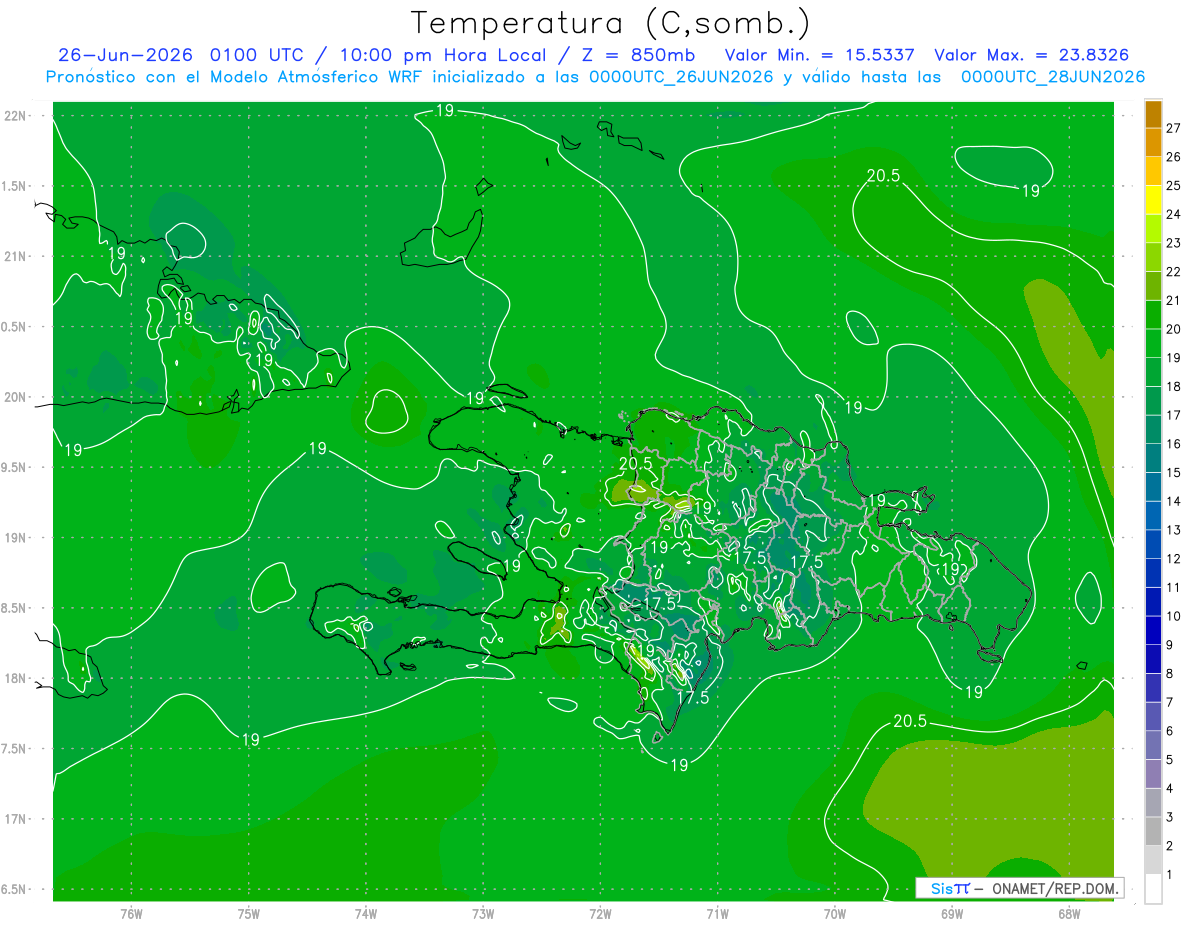This screenshot has width=1200, height=927.
Task: Click the "0.5N" latitude axis label
Action: pyautogui.click(x=15, y=327)
